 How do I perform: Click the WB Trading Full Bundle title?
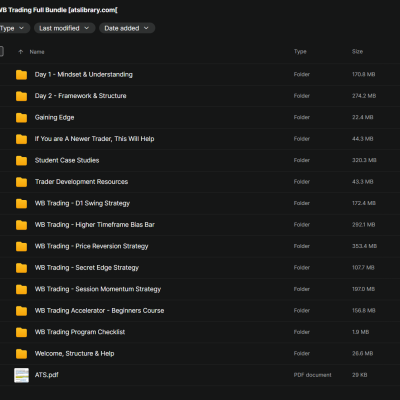(x=58, y=10)
